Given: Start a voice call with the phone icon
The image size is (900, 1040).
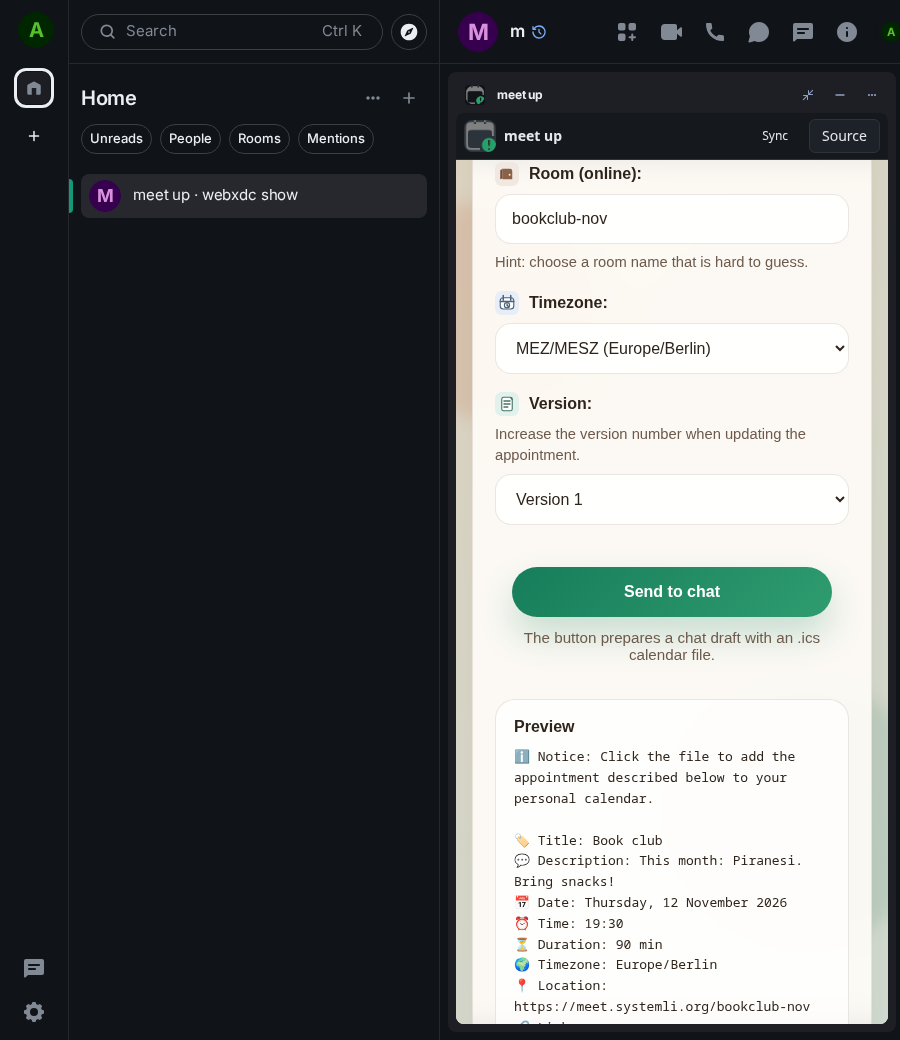Looking at the screenshot, I should (x=714, y=32).
